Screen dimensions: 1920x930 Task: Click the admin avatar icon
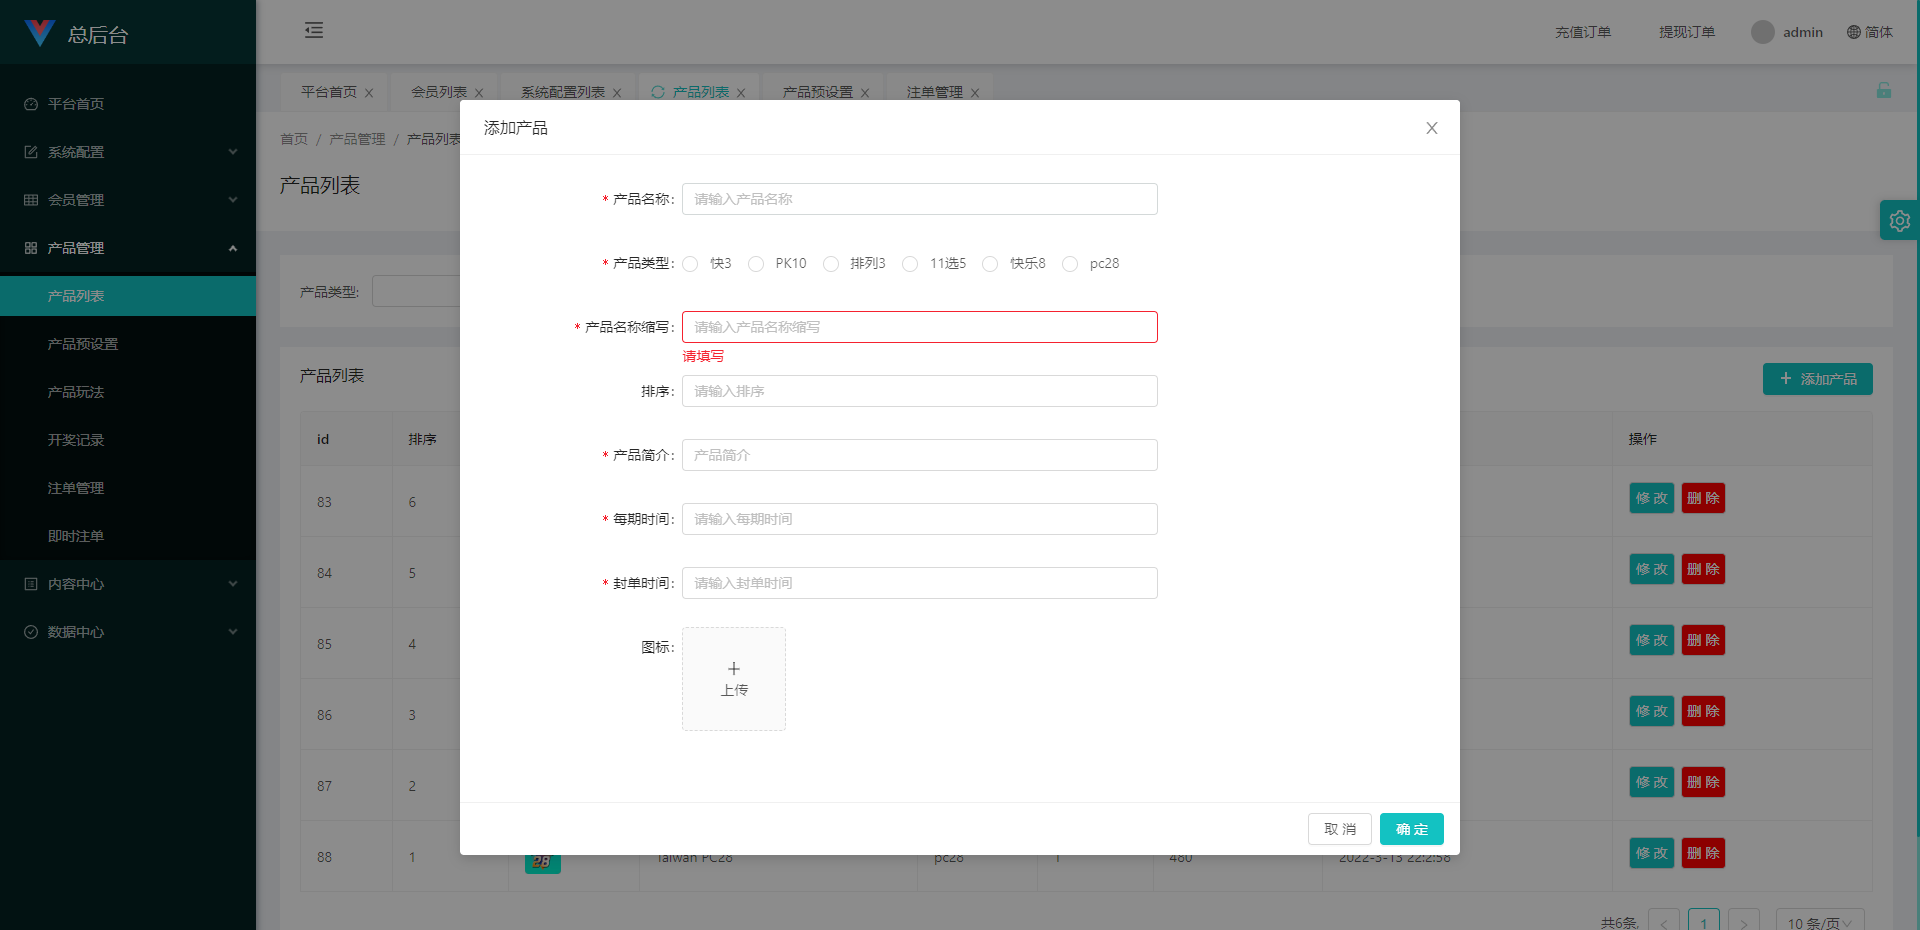[x=1762, y=31]
